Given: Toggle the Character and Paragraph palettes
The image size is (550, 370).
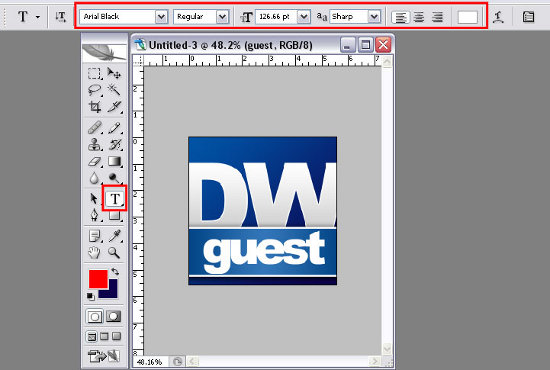Looking at the screenshot, I should (x=528, y=17).
